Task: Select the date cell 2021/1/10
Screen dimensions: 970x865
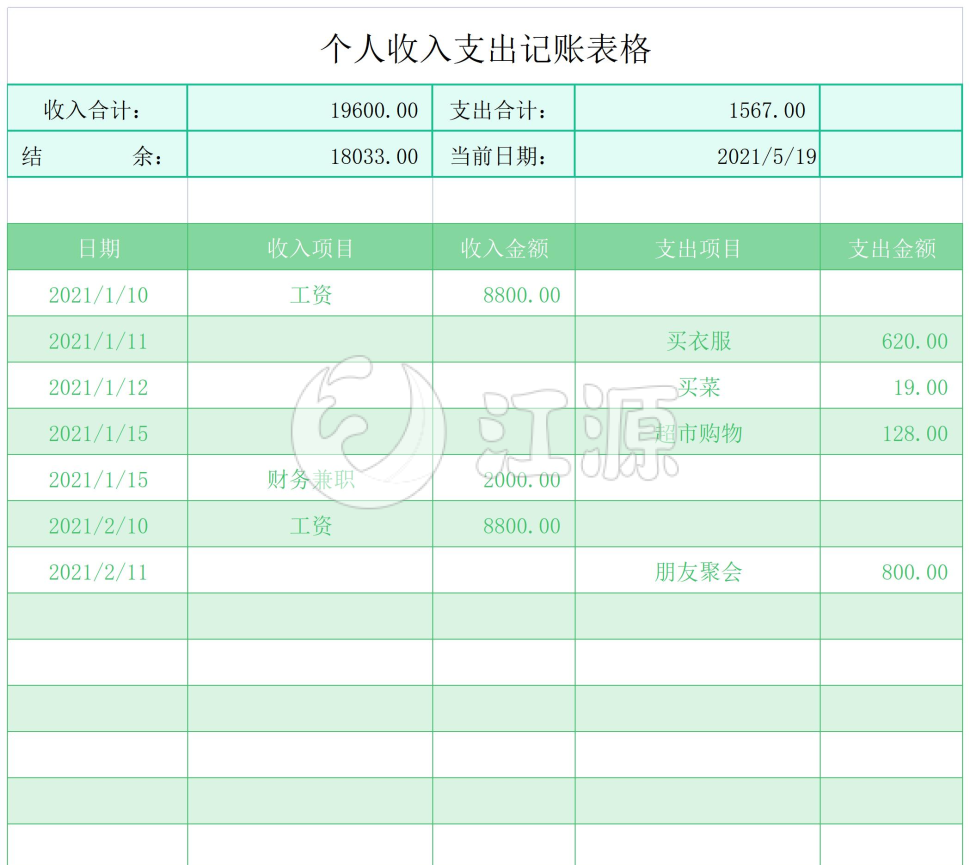Action: 97,293
